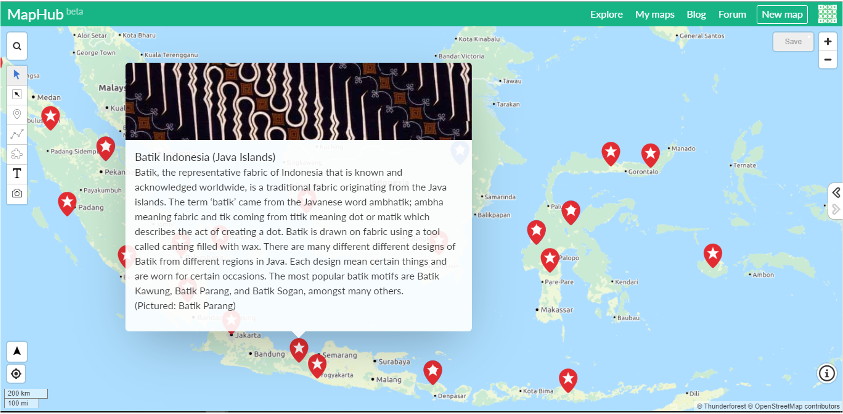Go to My maps

655,15
